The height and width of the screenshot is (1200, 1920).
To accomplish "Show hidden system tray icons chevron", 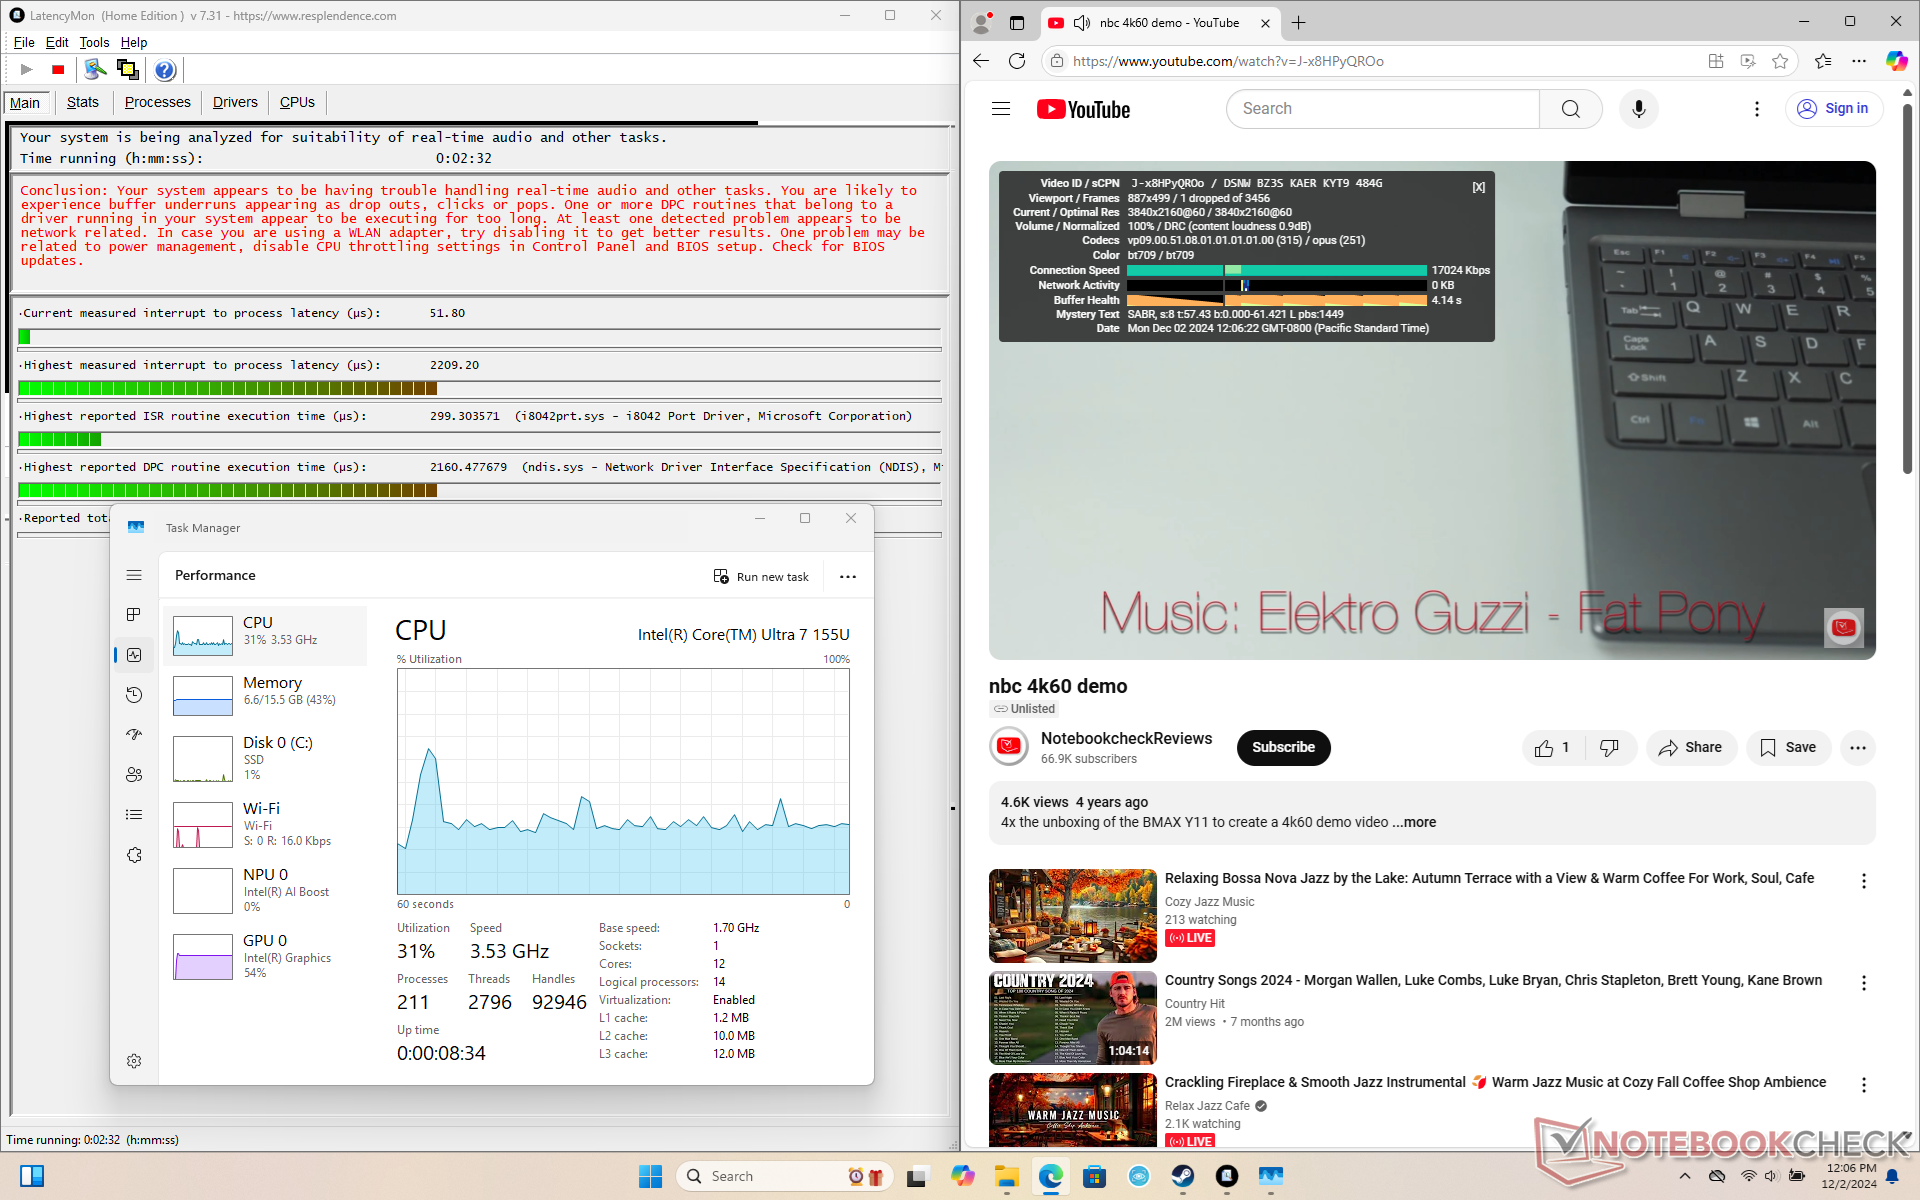I will click(x=1684, y=1176).
